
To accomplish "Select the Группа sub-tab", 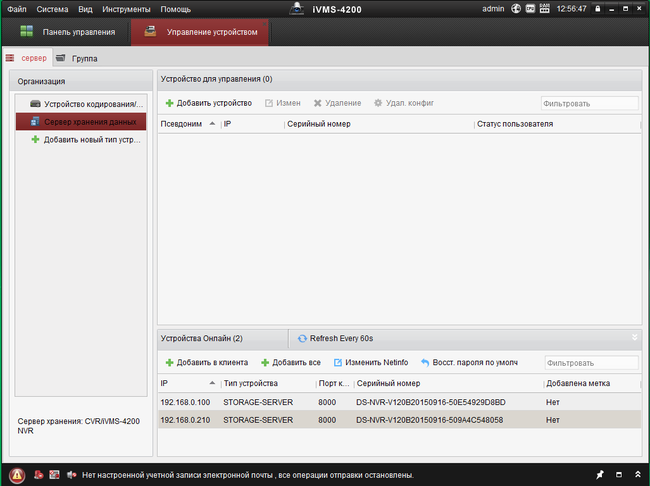I will click(x=77, y=58).
